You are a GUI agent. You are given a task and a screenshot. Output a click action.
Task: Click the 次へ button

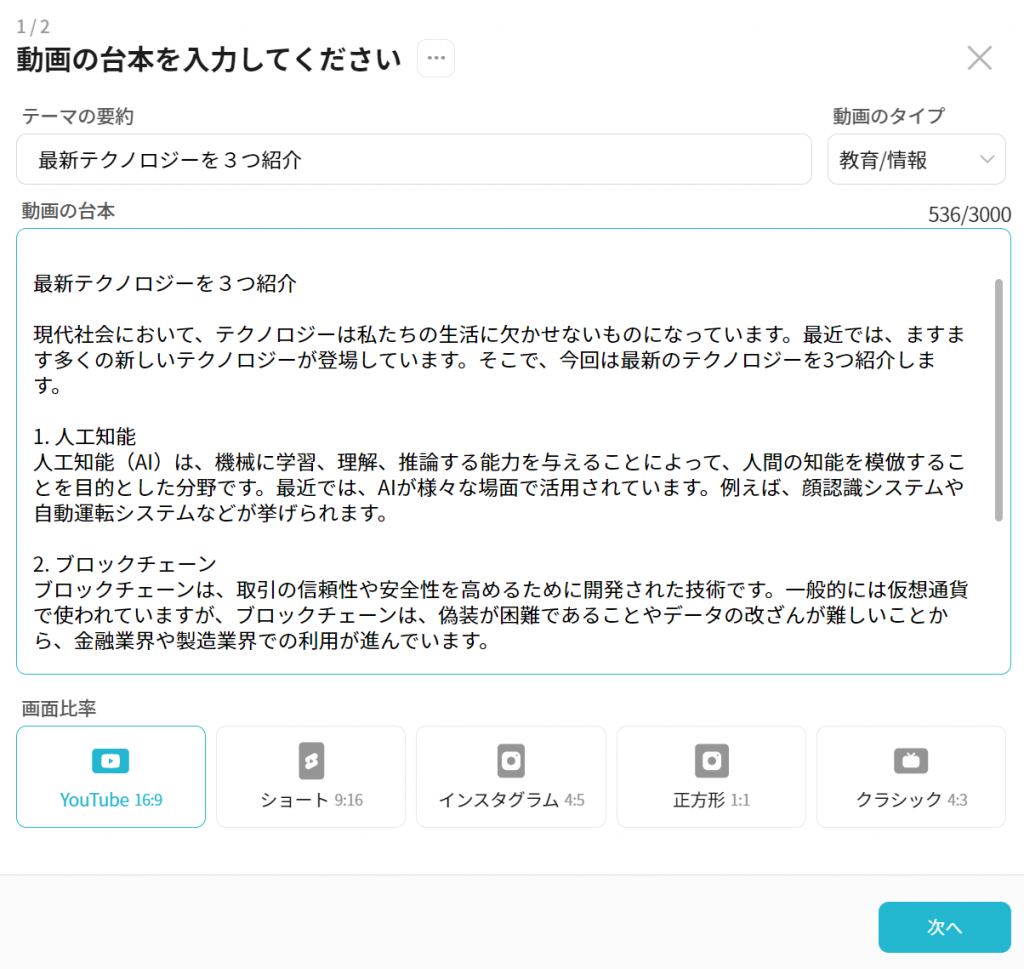[944, 927]
